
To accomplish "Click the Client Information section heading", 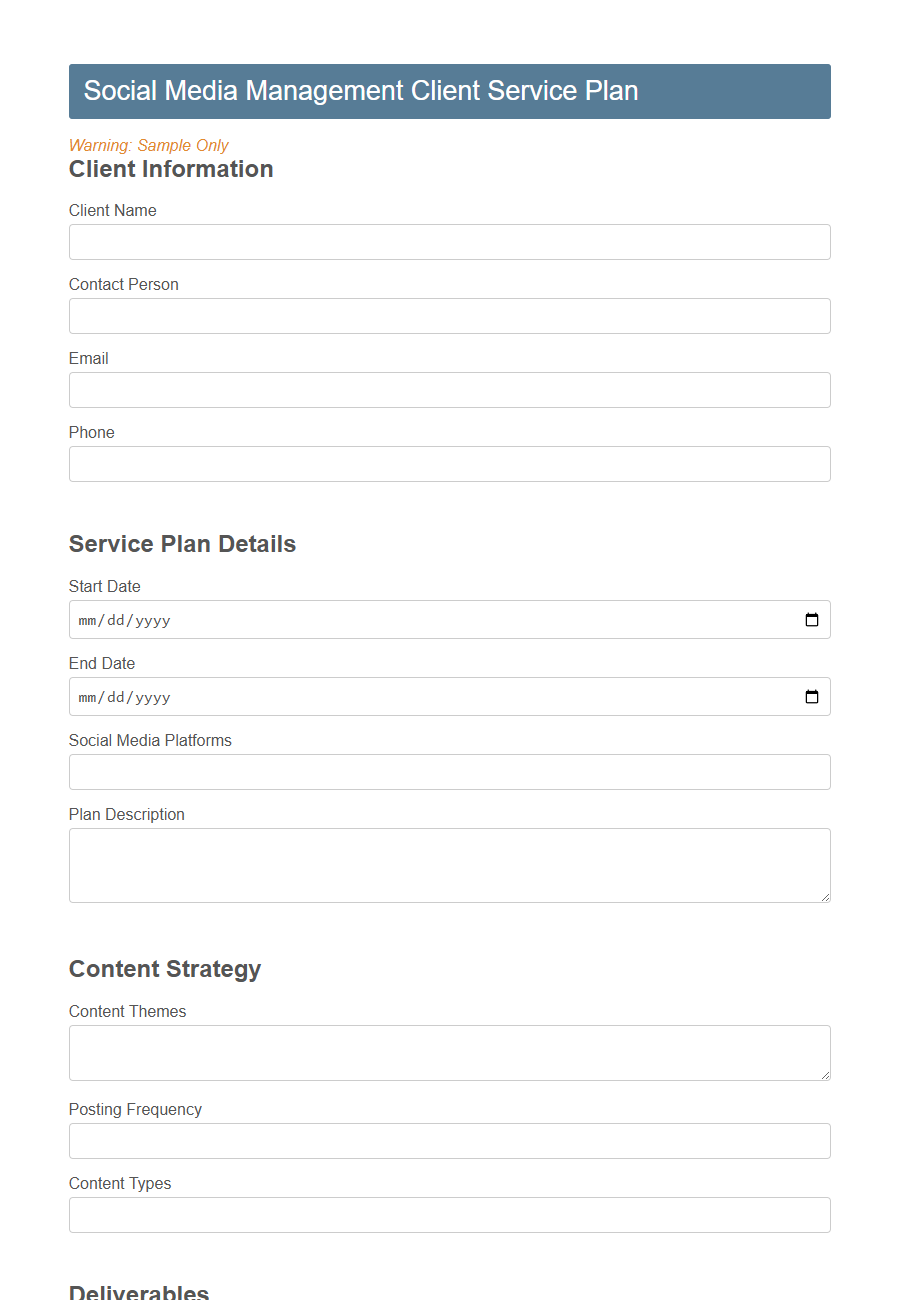I will pyautogui.click(x=171, y=169).
